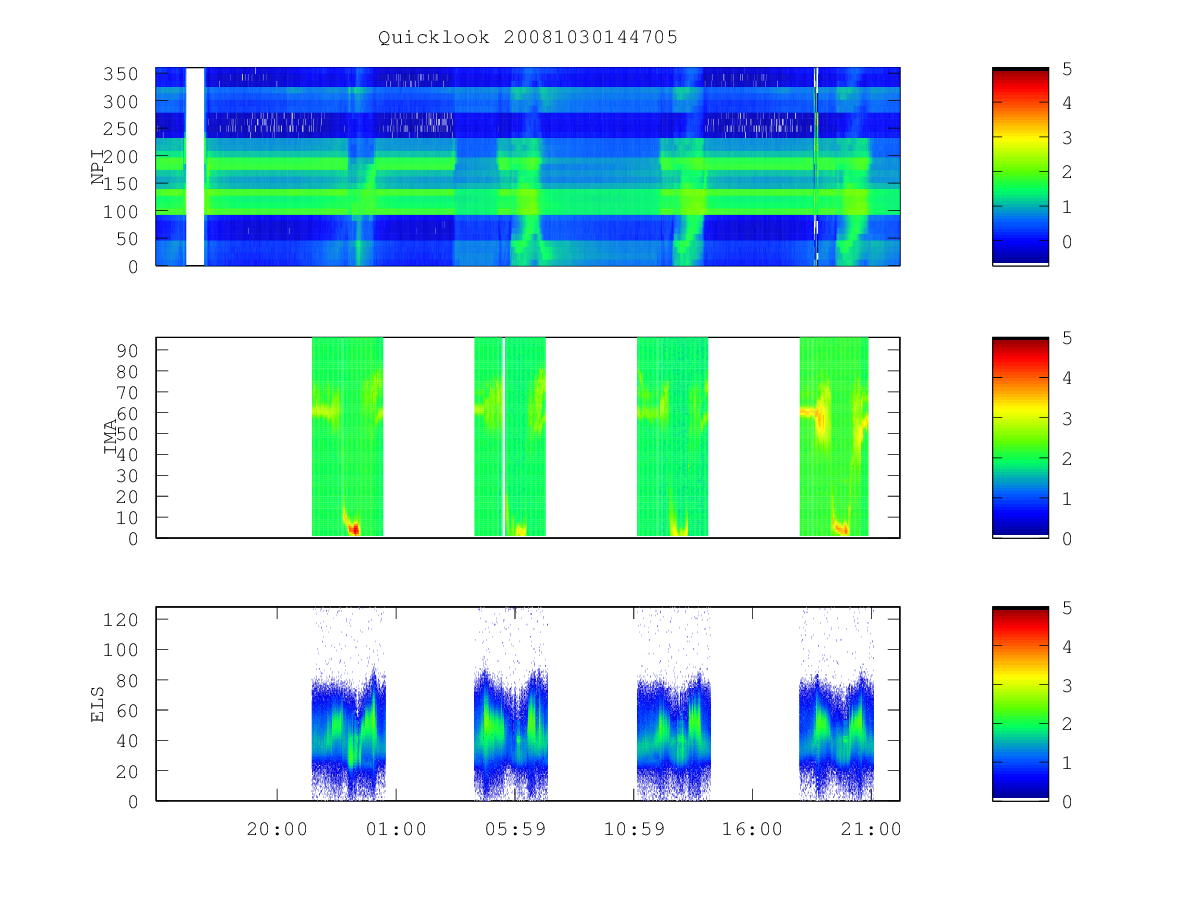Screen dimensions: 1200x900
Task: Click the NPI panel color bar
Action: 1020,167
